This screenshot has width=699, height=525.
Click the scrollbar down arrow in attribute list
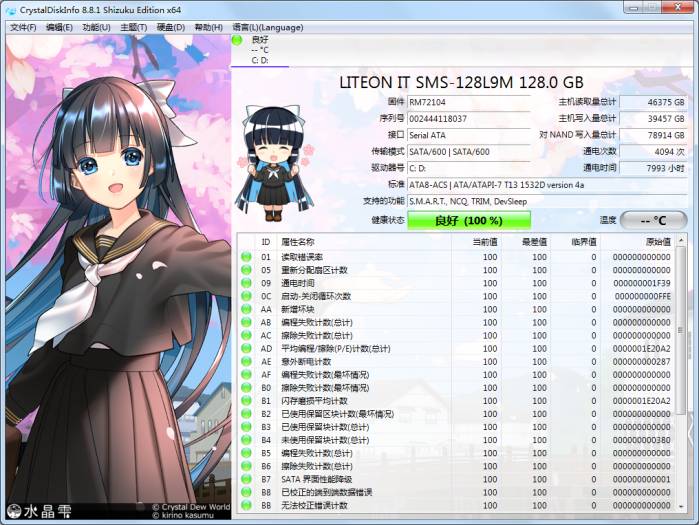coord(681,506)
